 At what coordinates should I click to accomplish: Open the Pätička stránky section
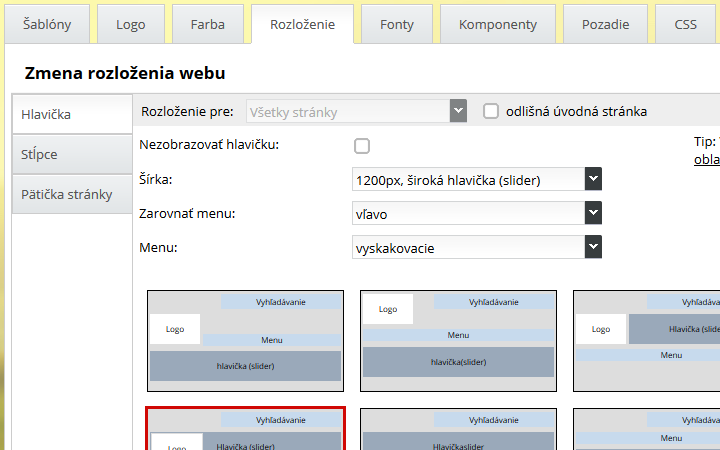[x=72, y=195]
